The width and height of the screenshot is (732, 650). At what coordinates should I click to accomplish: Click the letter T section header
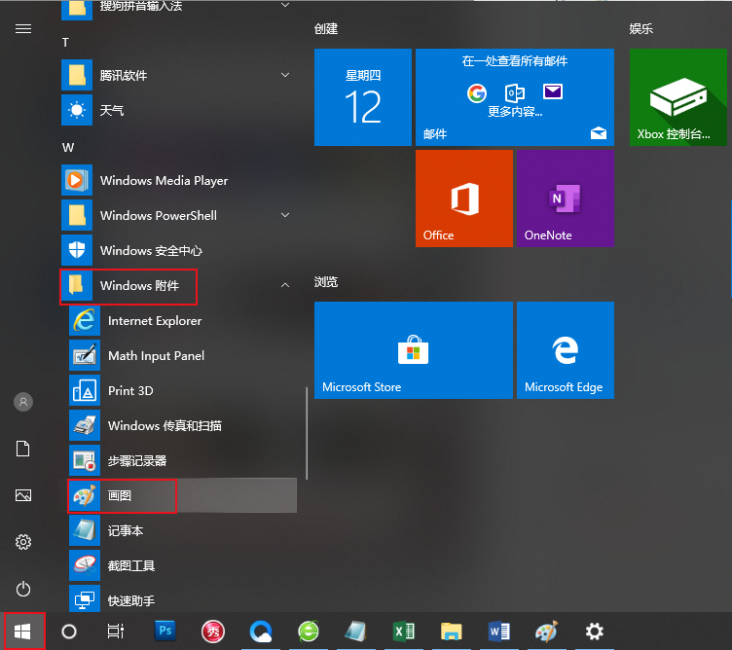[x=65, y=42]
